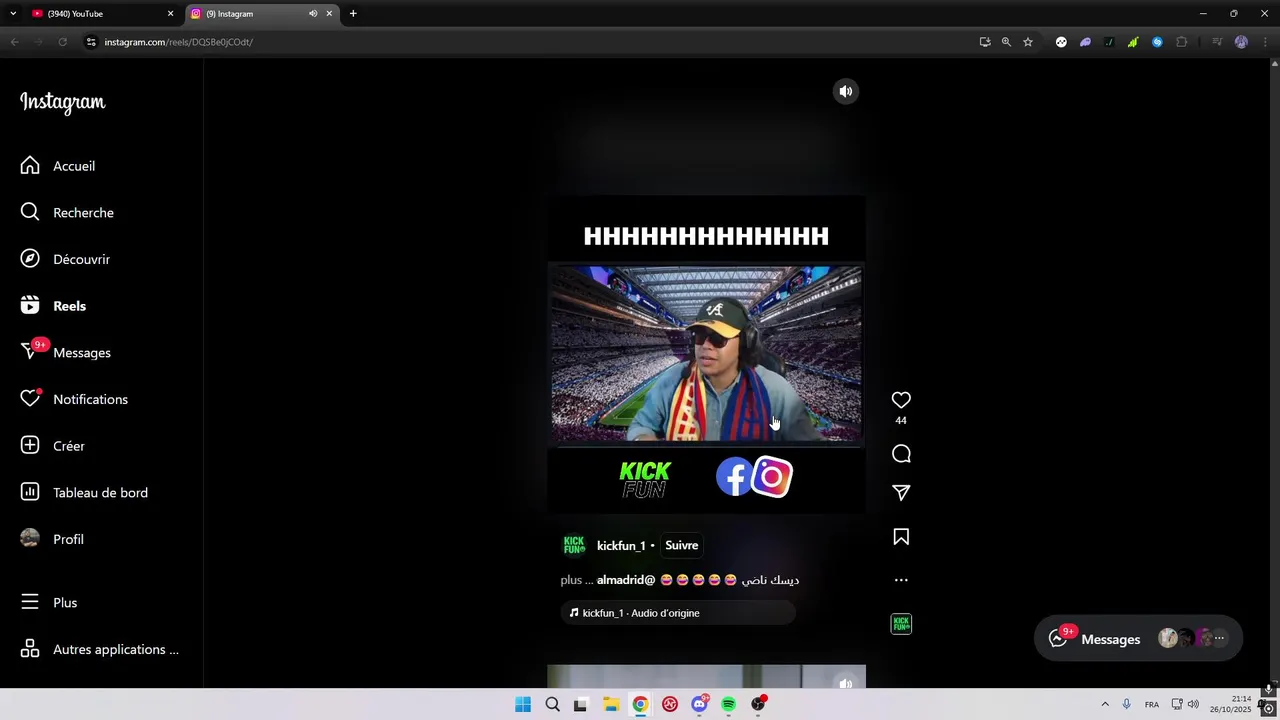Open Spotify from taskbar
Screen dimensions: 1280x720
(729, 704)
